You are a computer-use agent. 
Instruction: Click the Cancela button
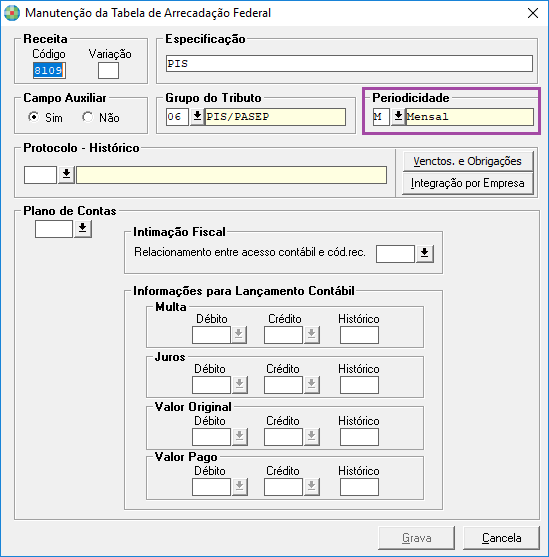pos(501,538)
